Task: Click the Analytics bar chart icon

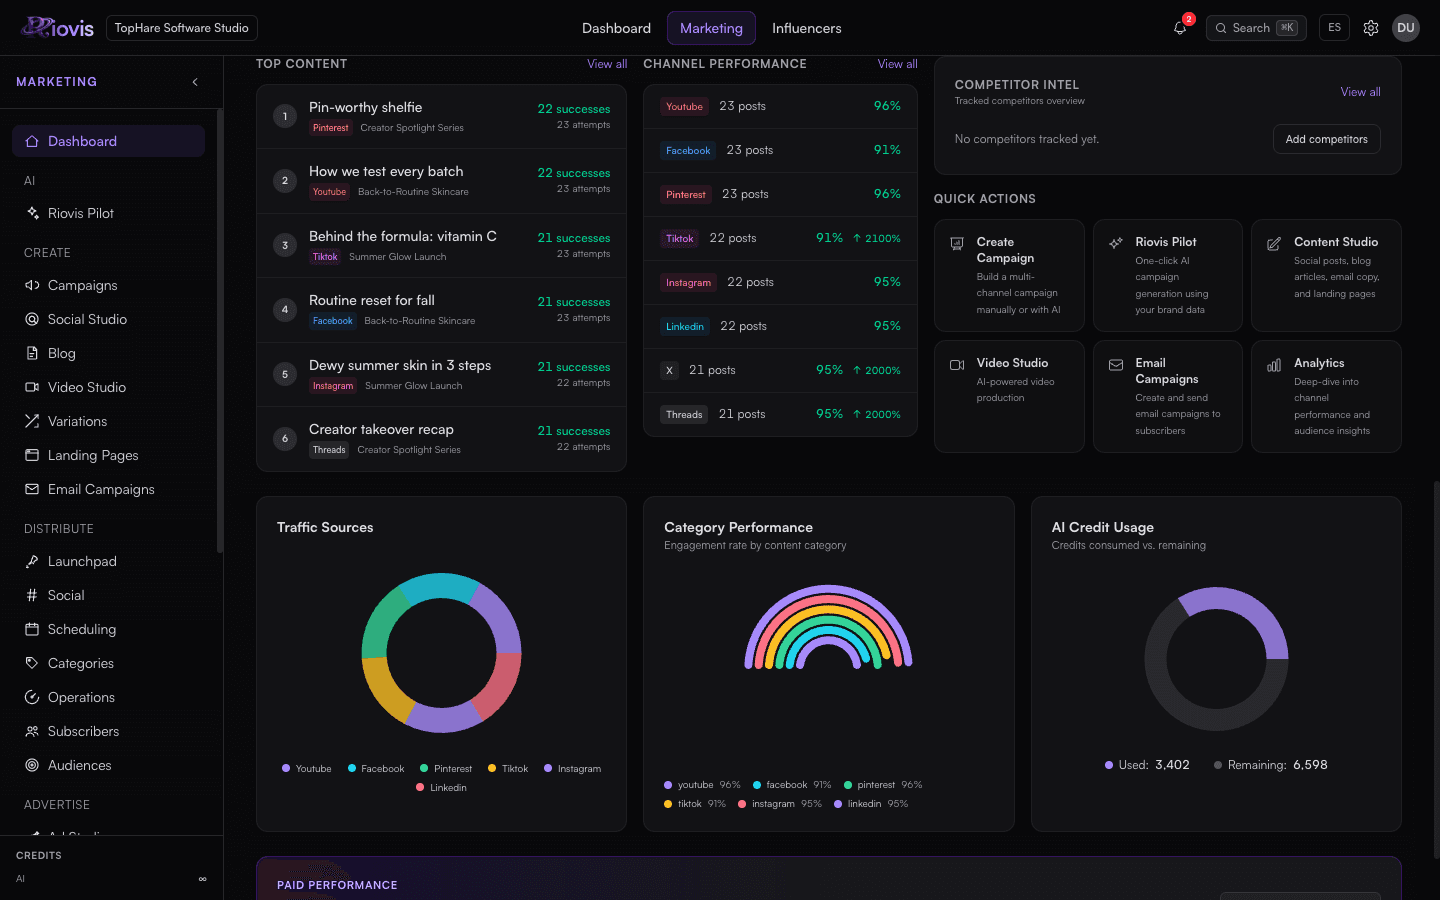Action: (1274, 365)
